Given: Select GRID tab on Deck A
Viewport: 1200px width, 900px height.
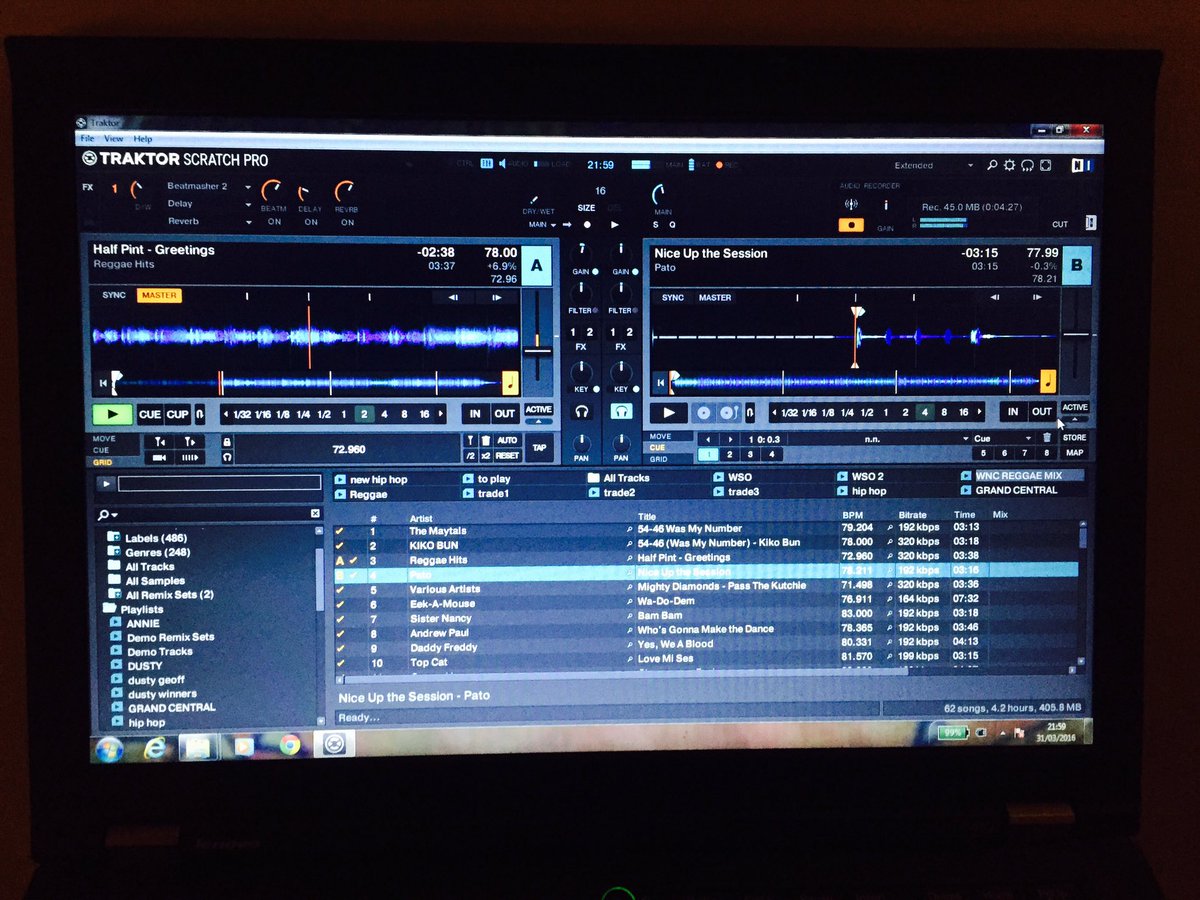Looking at the screenshot, I should tap(103, 462).
